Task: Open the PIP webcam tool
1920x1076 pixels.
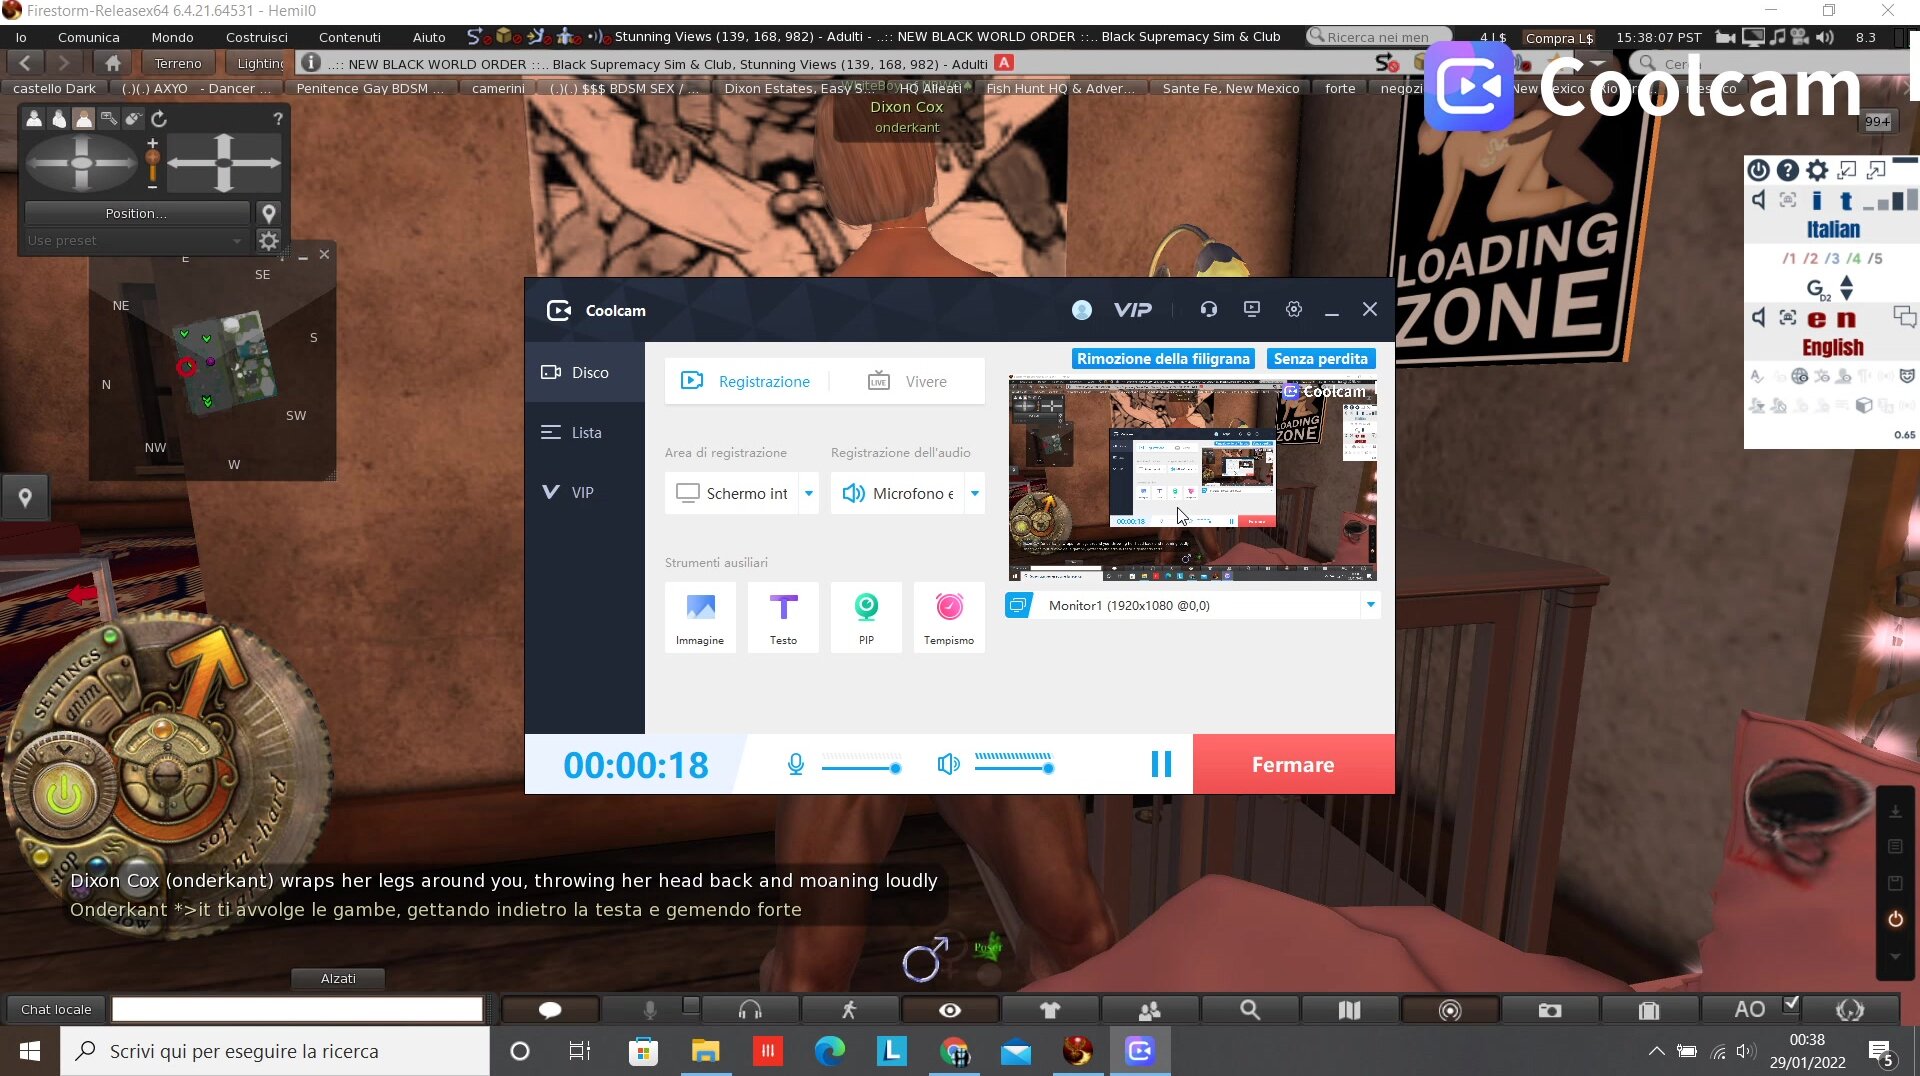Action: 866,616
